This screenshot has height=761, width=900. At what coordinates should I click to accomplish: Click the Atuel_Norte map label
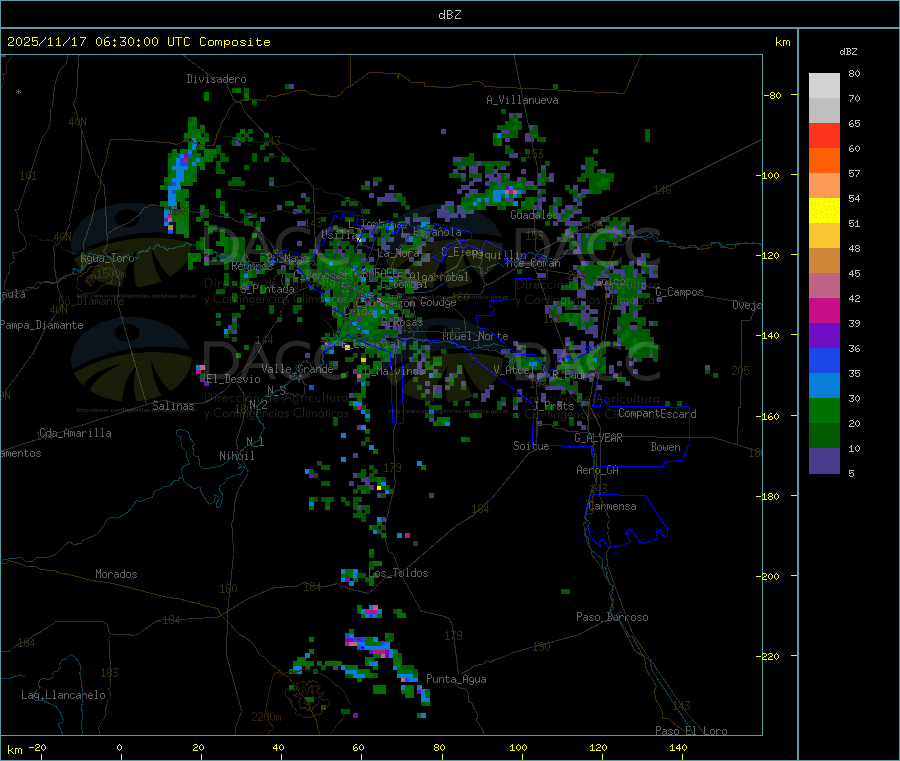[475, 336]
